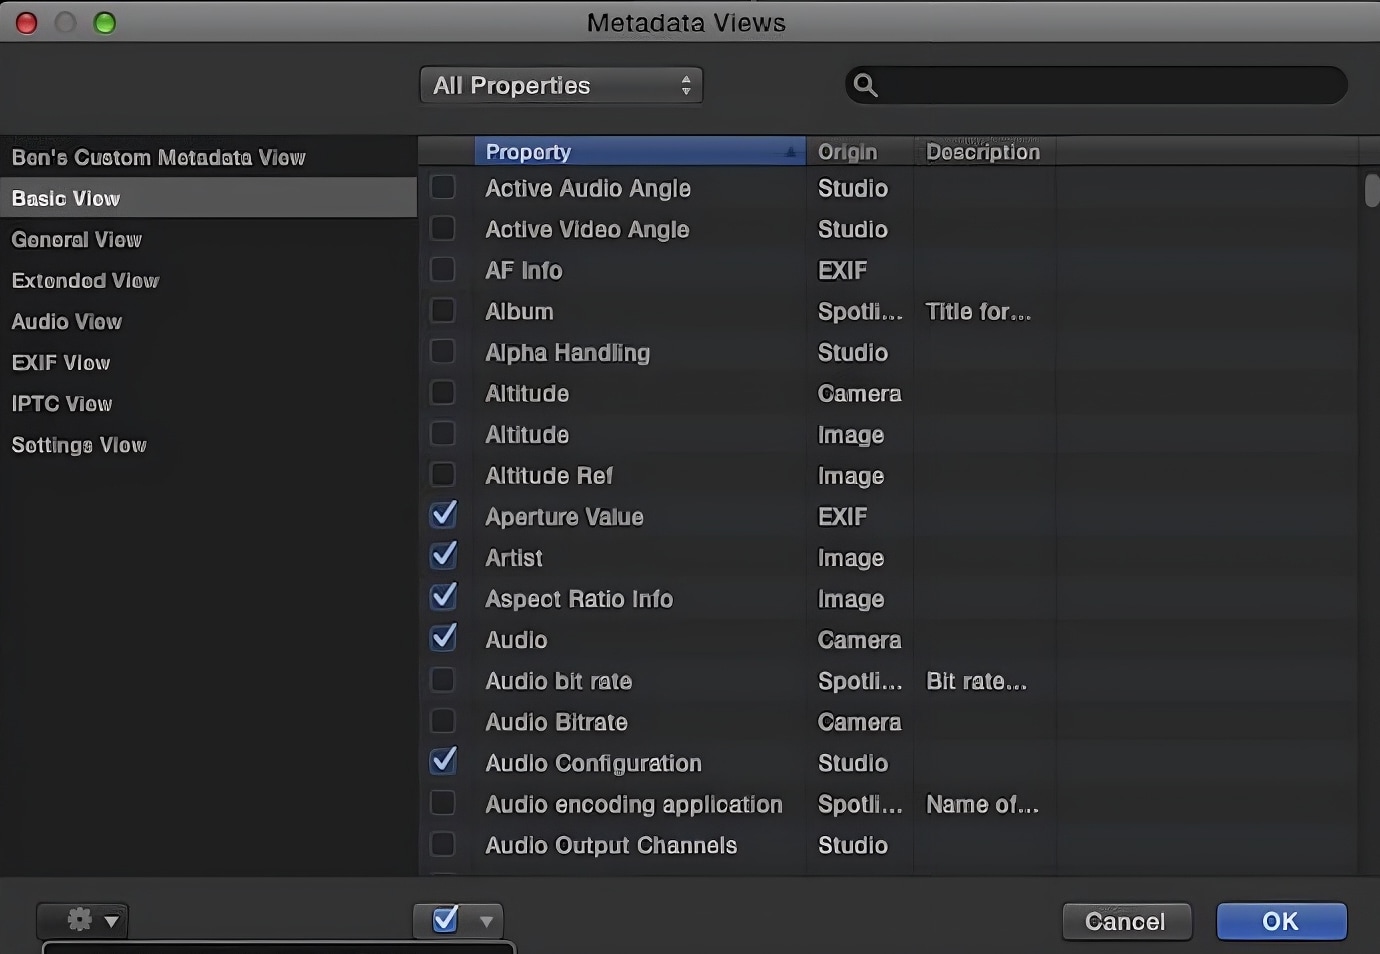Click the Cancel button
Image resolution: width=1380 pixels, height=954 pixels.
[1126, 921]
